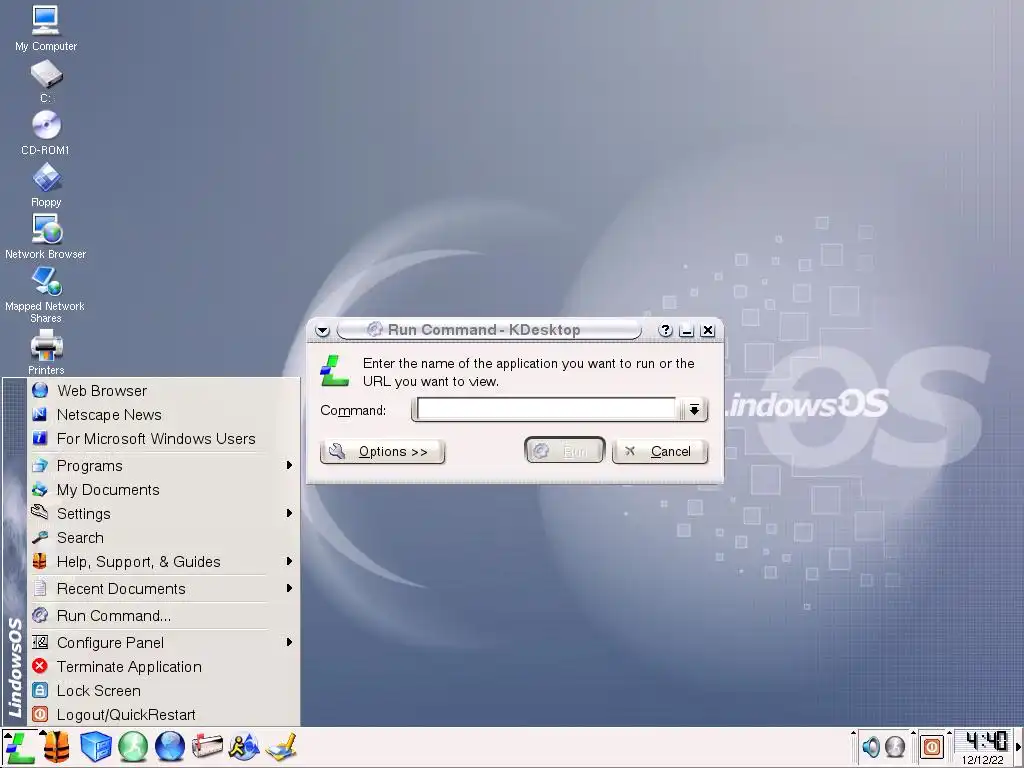Click the speaker volume tray icon
Viewport: 1024px width, 768px height.
pos(871,746)
